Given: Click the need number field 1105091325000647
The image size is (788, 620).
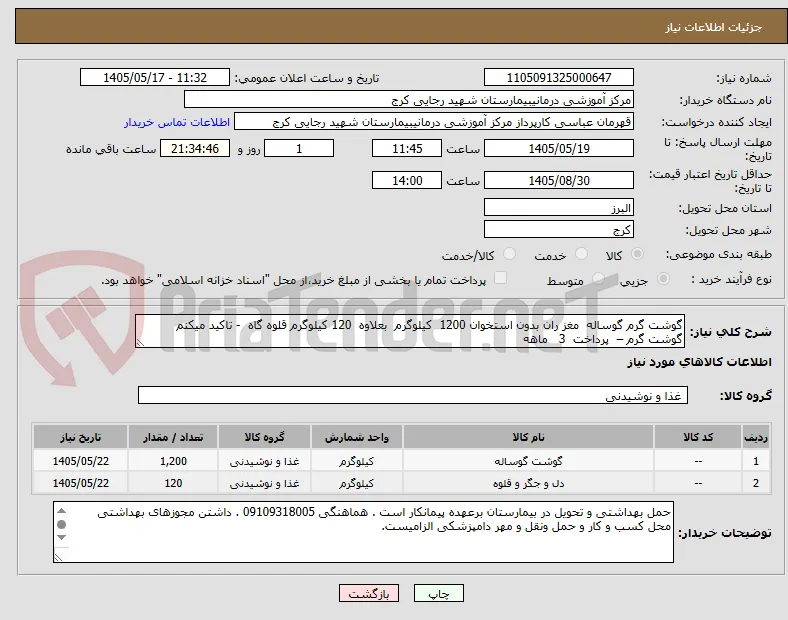Looking at the screenshot, I should click(x=558, y=77).
